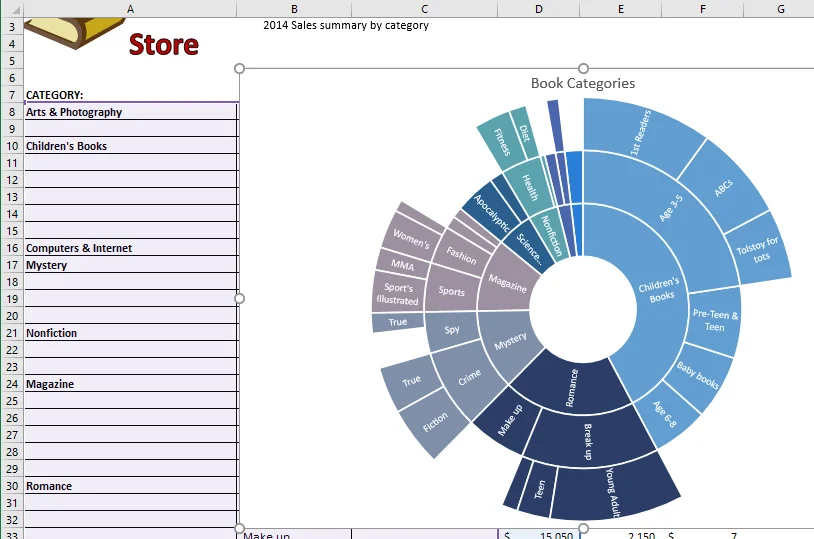The image size is (814, 539).
Task: Select the 1st Readers chart segment
Action: coord(641,133)
